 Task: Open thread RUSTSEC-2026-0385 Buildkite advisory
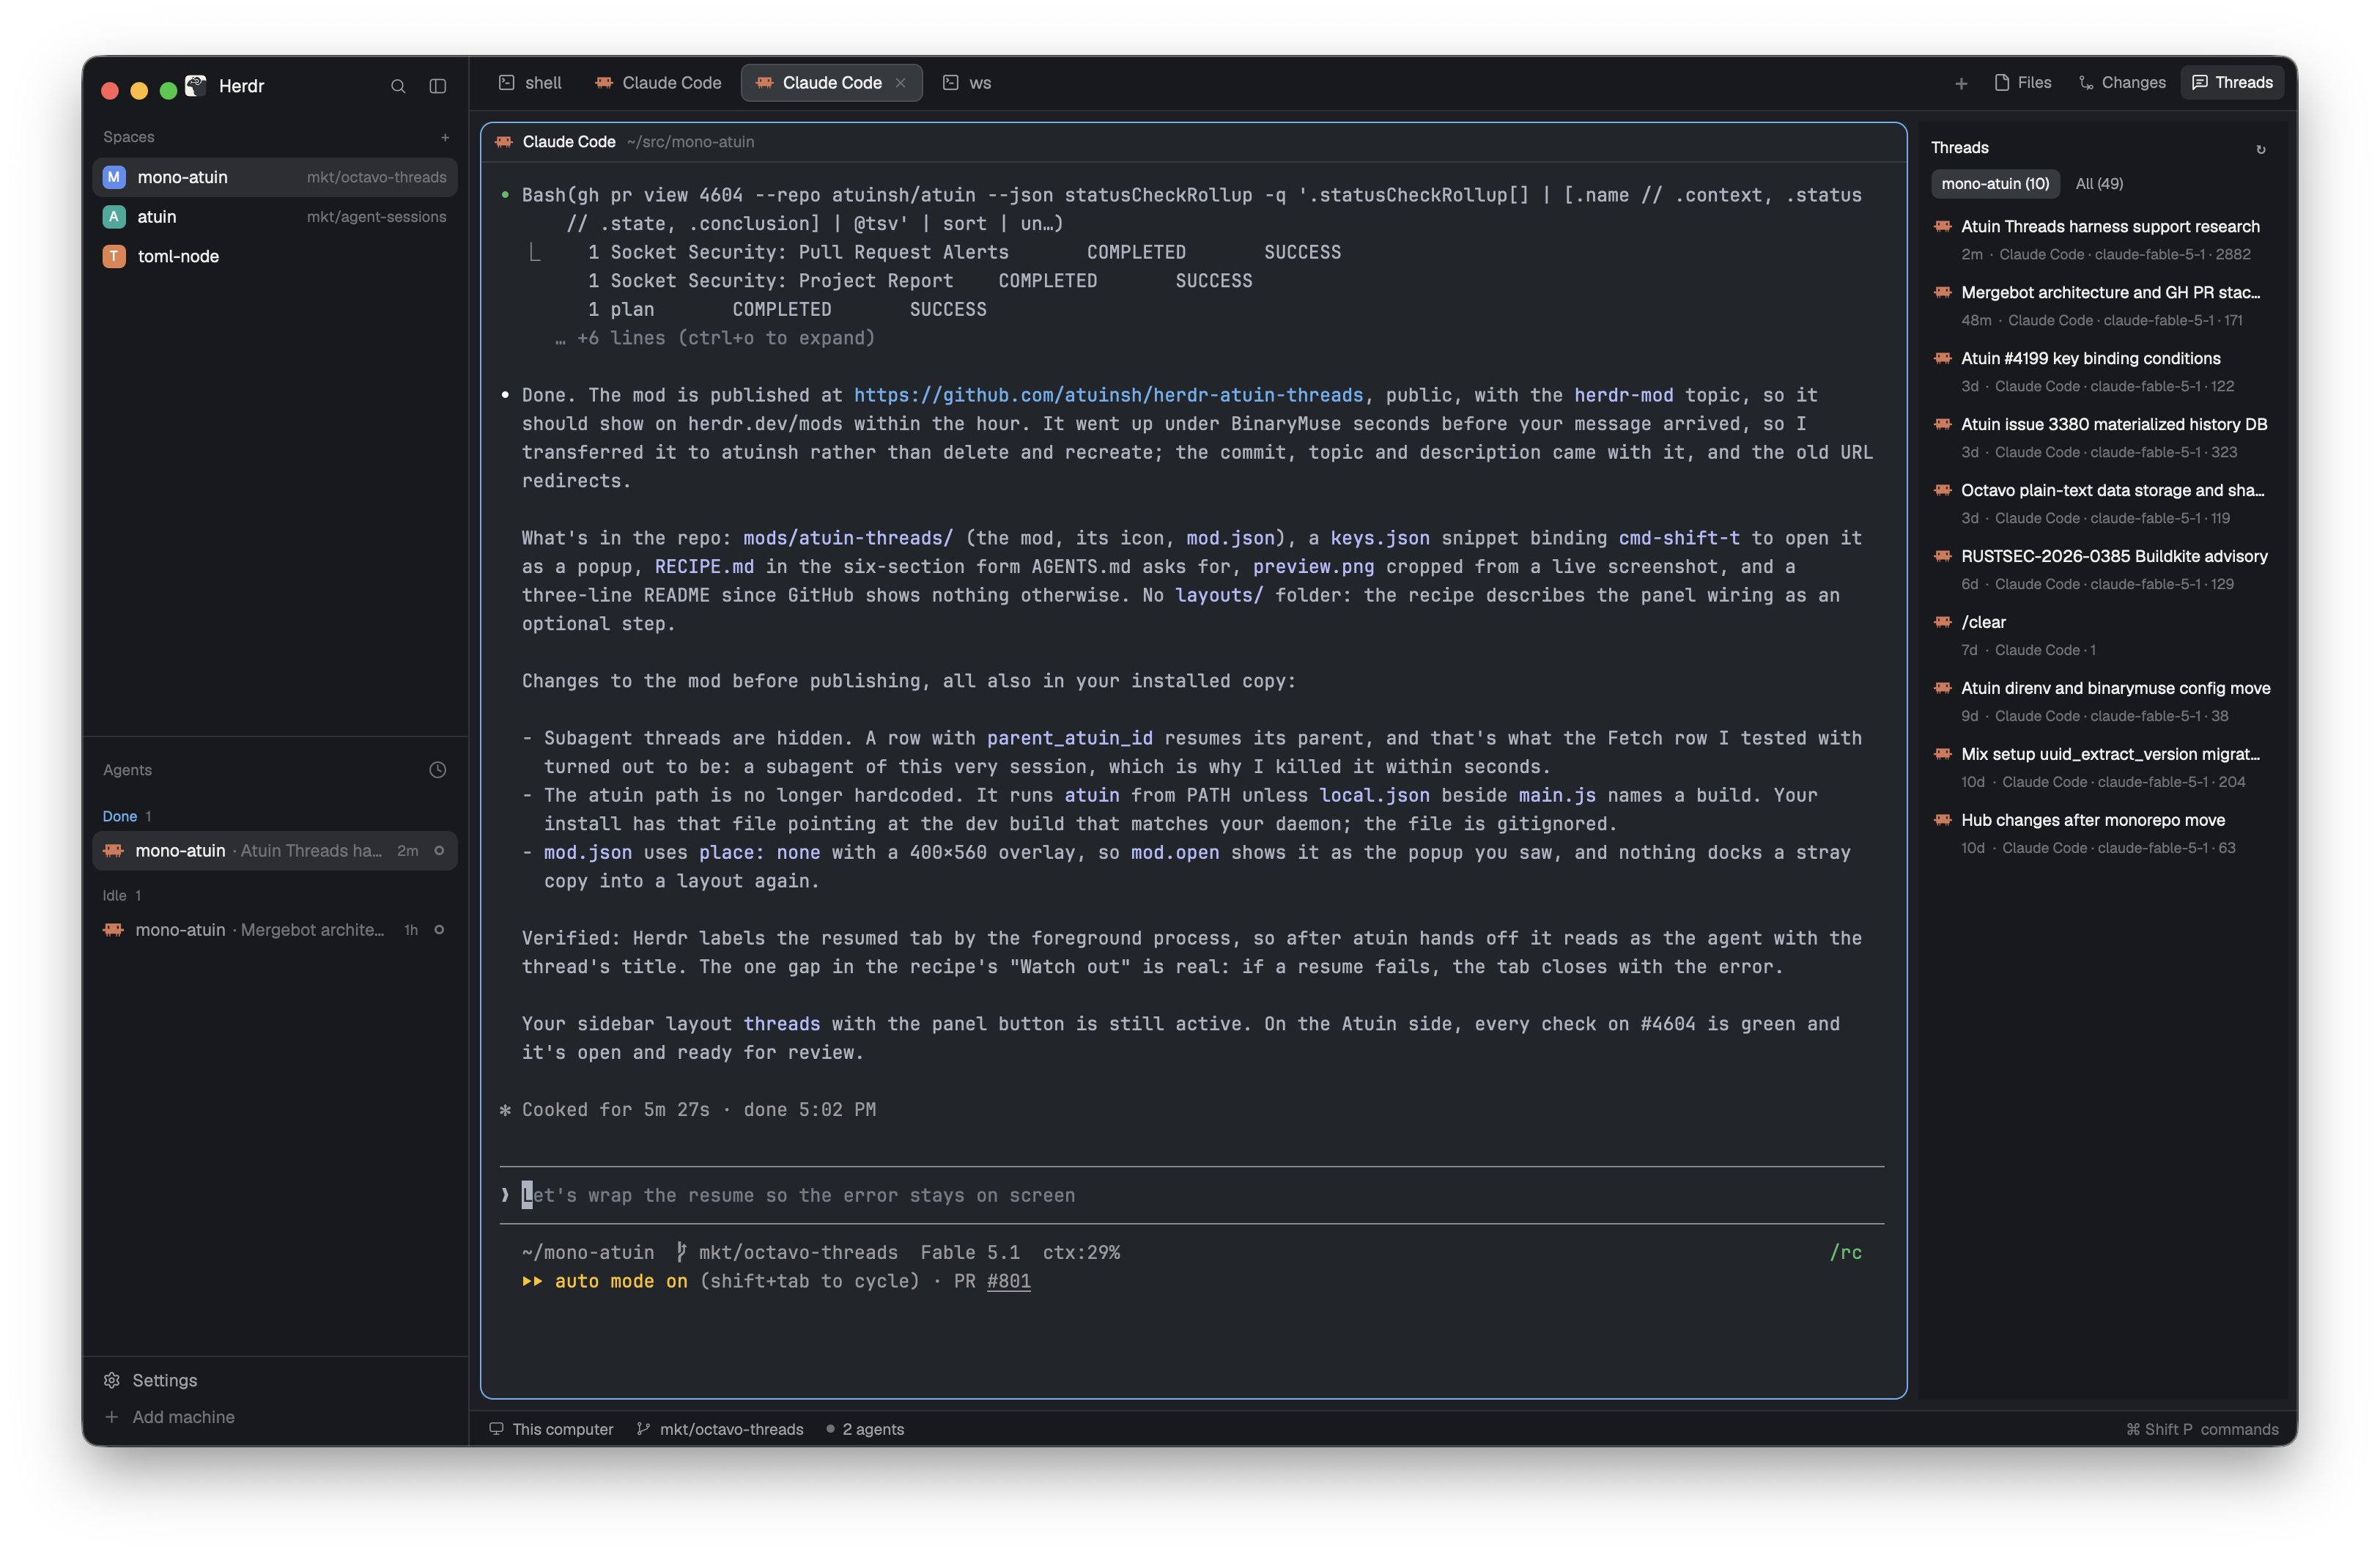[x=2103, y=570]
